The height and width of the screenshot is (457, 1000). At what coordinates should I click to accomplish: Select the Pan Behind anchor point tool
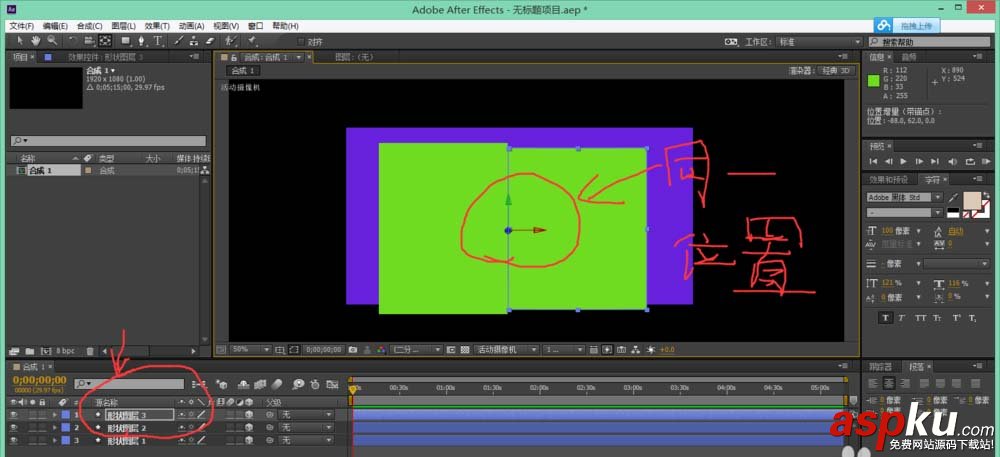105,41
